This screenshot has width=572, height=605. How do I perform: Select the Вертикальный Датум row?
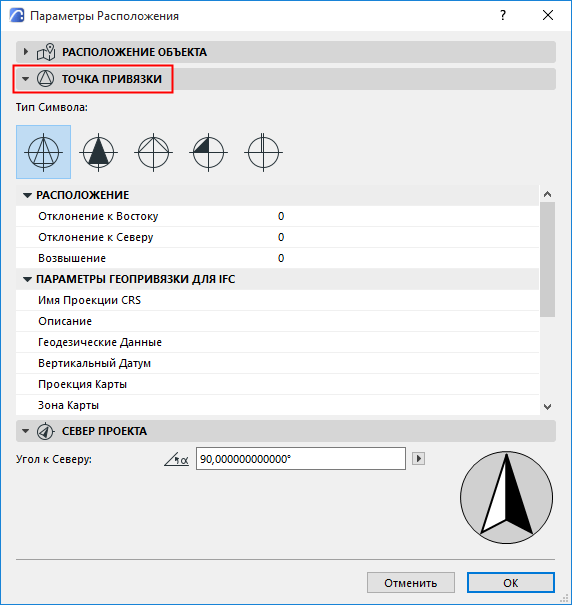(278, 363)
